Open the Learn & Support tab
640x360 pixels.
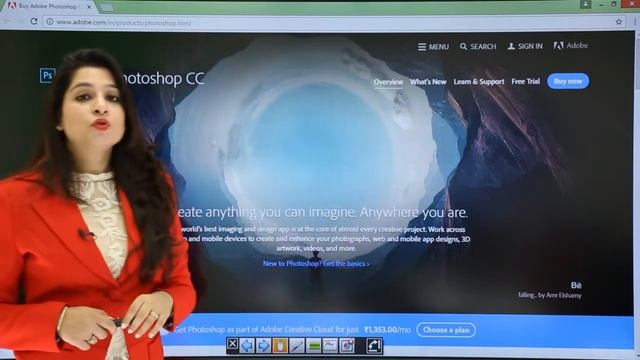tap(479, 82)
